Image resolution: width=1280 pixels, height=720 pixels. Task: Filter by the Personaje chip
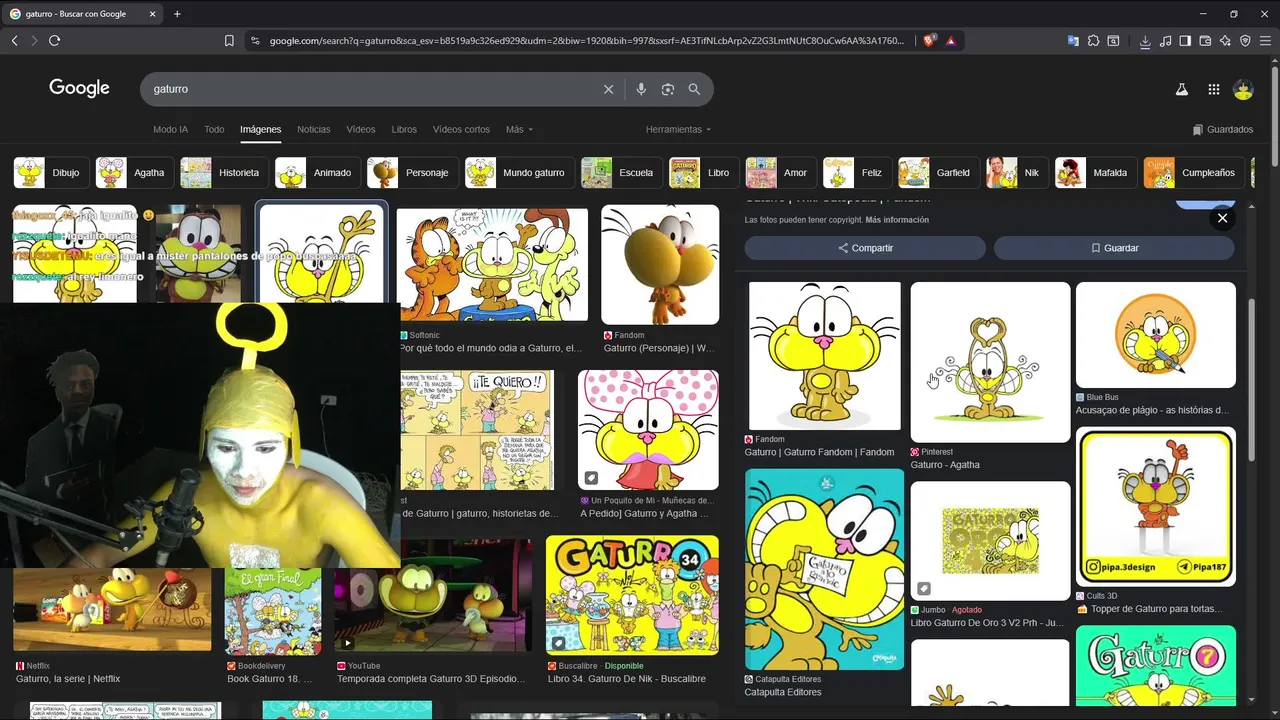pyautogui.click(x=412, y=172)
